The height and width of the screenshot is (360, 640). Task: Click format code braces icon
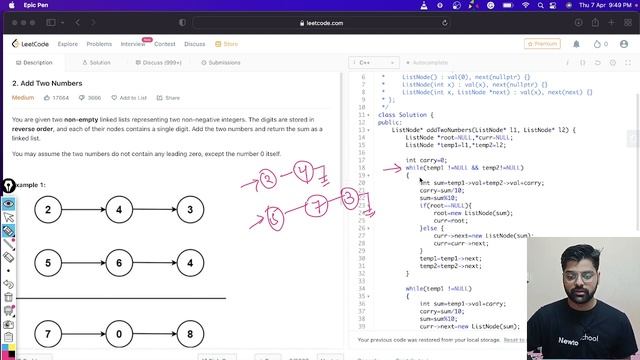(582, 62)
